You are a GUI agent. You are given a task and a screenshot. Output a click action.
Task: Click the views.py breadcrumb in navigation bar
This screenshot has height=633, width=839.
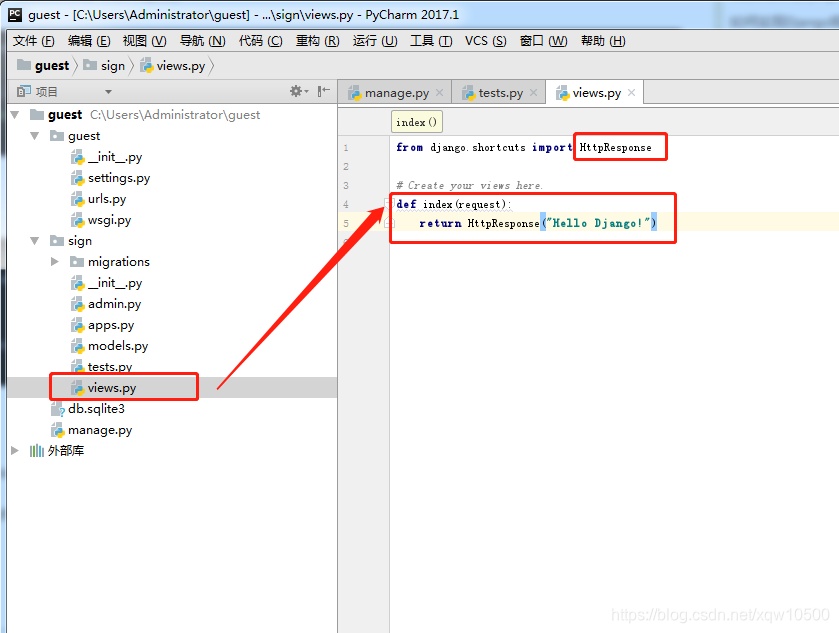point(173,66)
